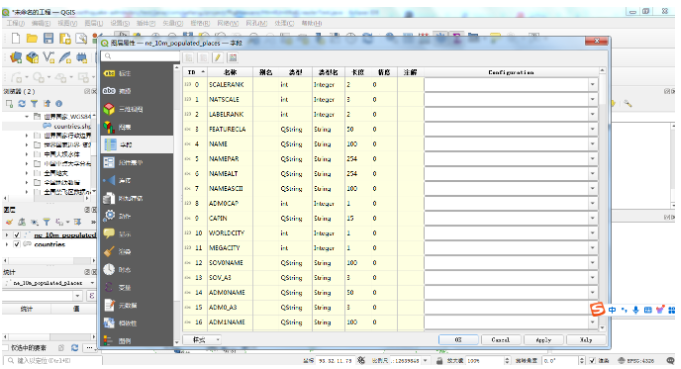This screenshot has height=369, width=681.
Task: Click the Browser panel filter funnel icon
Action: (34, 104)
